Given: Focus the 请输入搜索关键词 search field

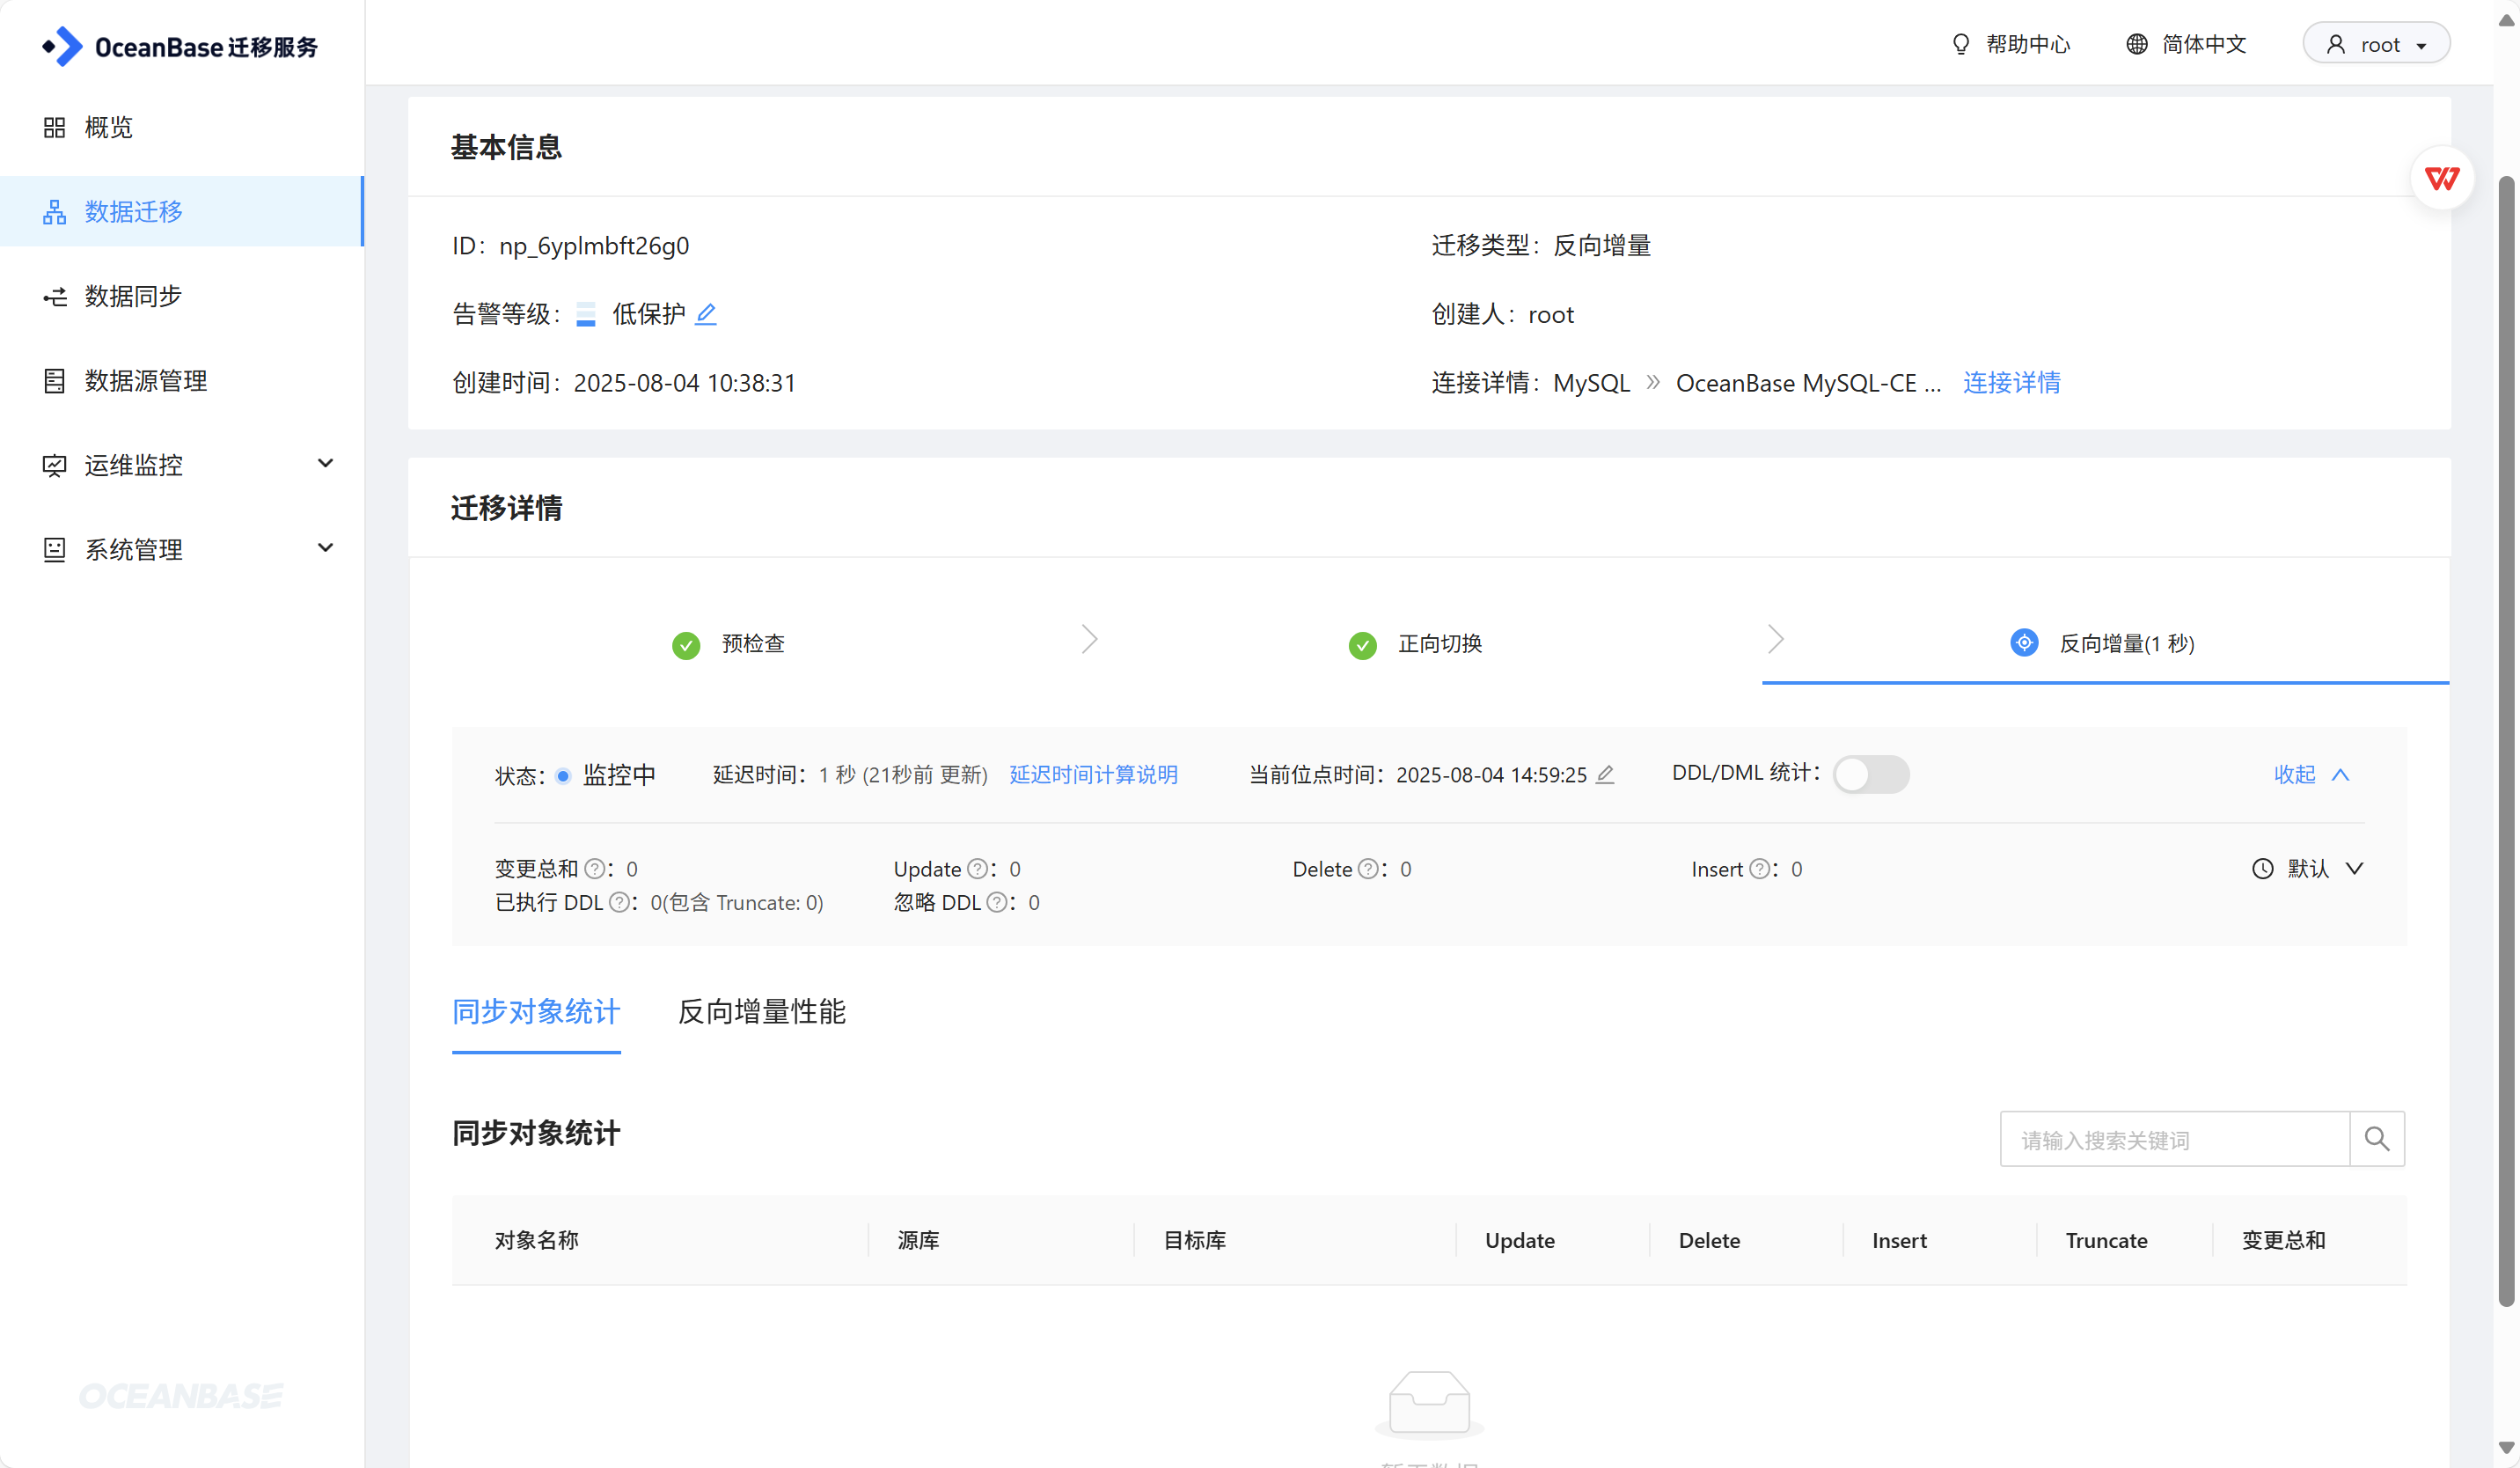Looking at the screenshot, I should (2174, 1139).
